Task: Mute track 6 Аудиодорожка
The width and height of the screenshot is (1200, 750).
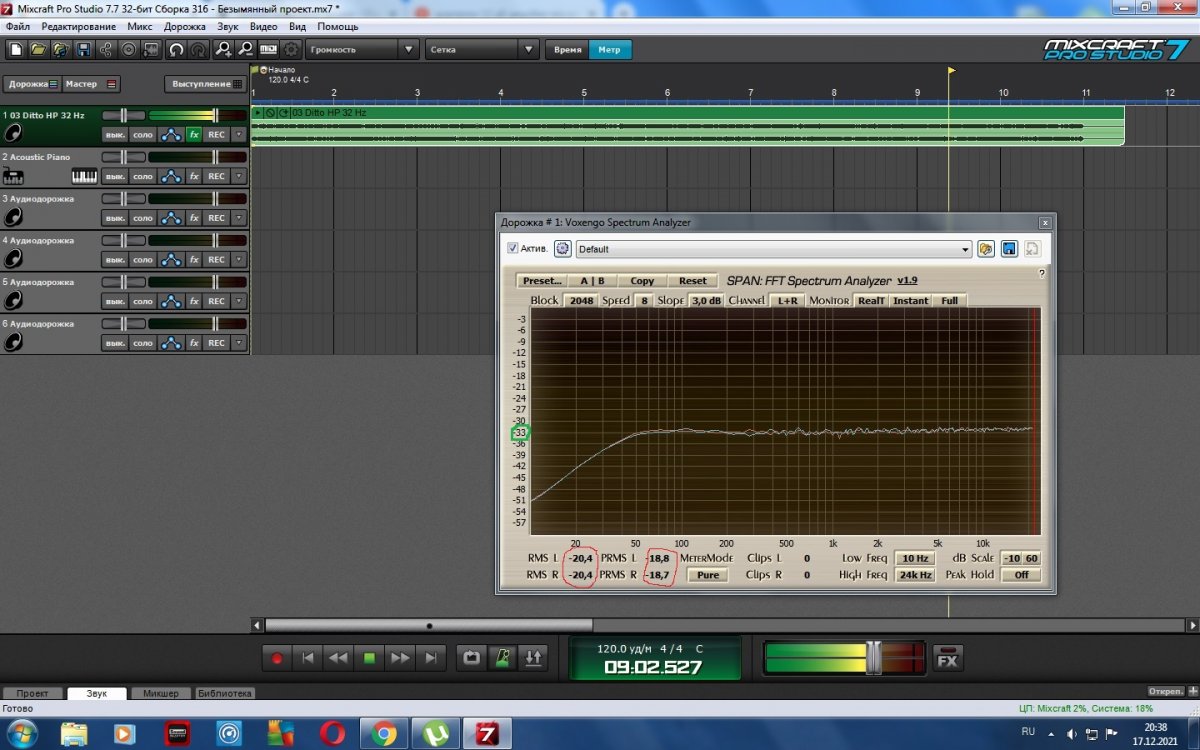Action: pos(115,343)
